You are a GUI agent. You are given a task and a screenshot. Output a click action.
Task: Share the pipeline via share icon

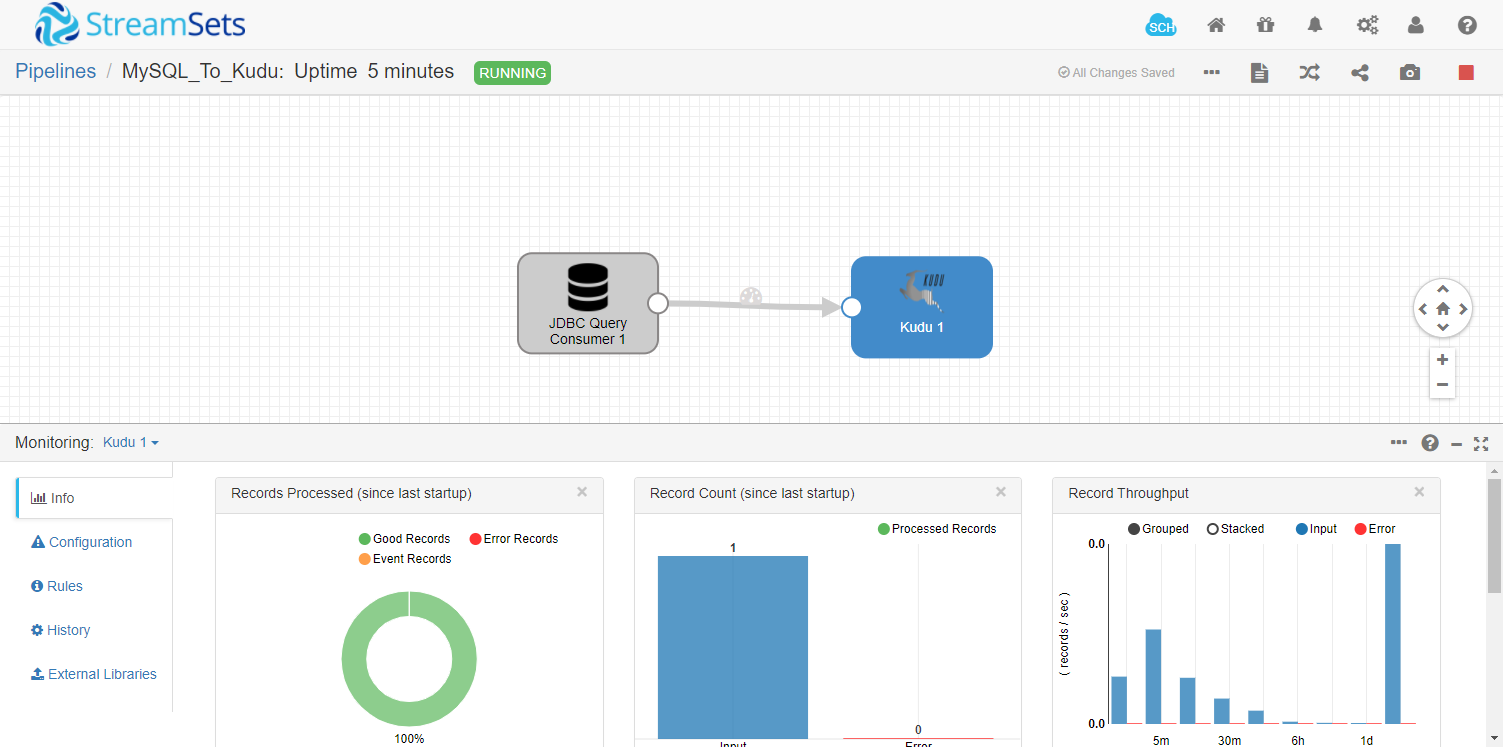coord(1360,72)
